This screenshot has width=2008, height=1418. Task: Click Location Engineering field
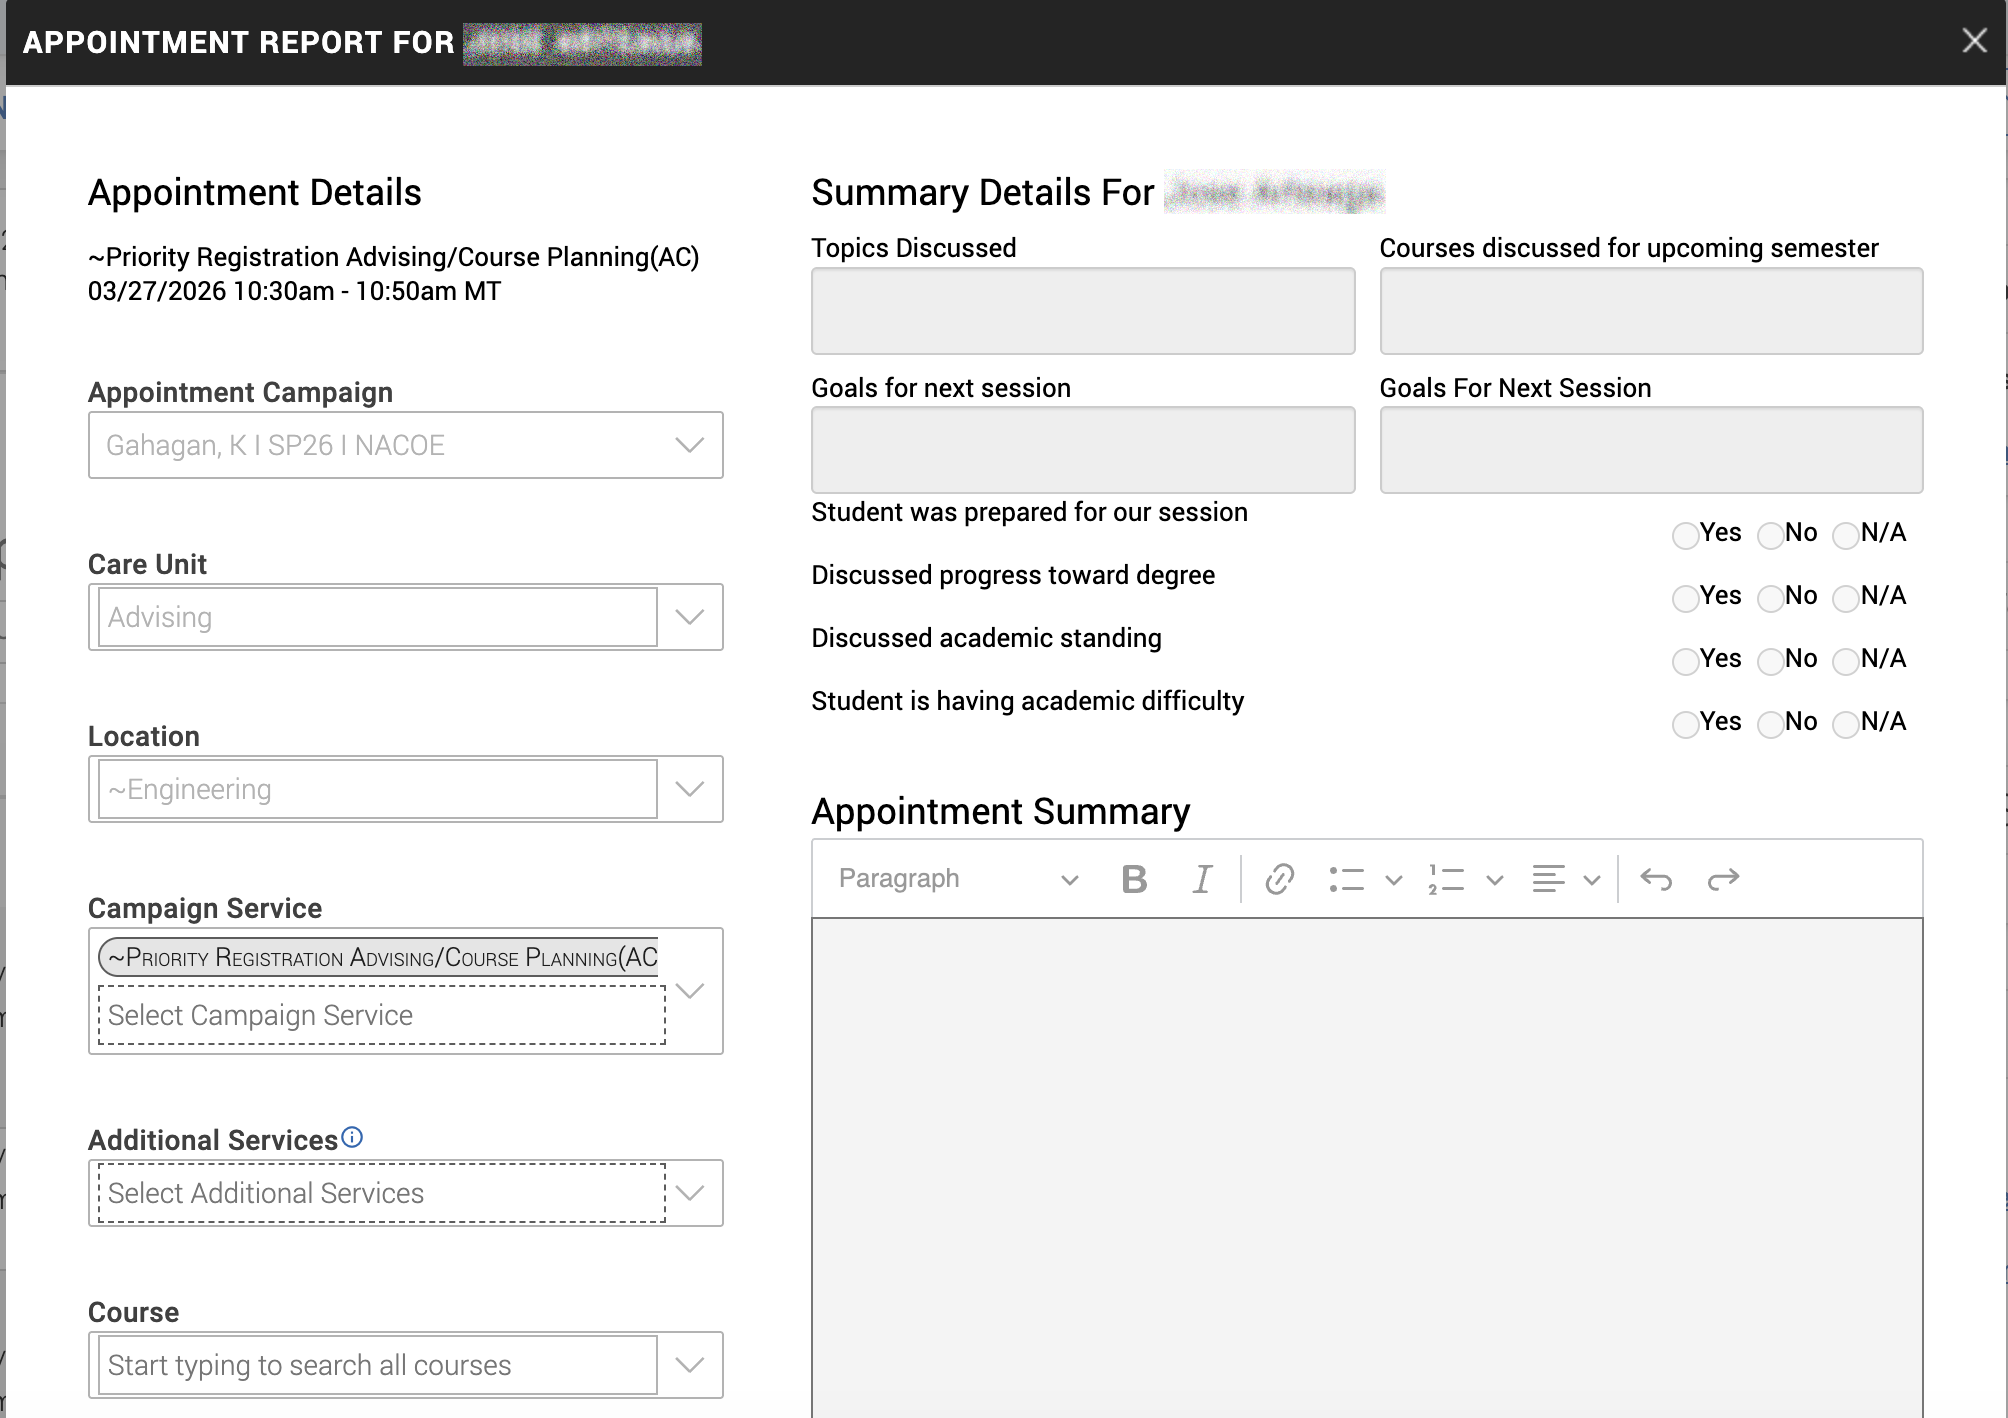click(378, 789)
